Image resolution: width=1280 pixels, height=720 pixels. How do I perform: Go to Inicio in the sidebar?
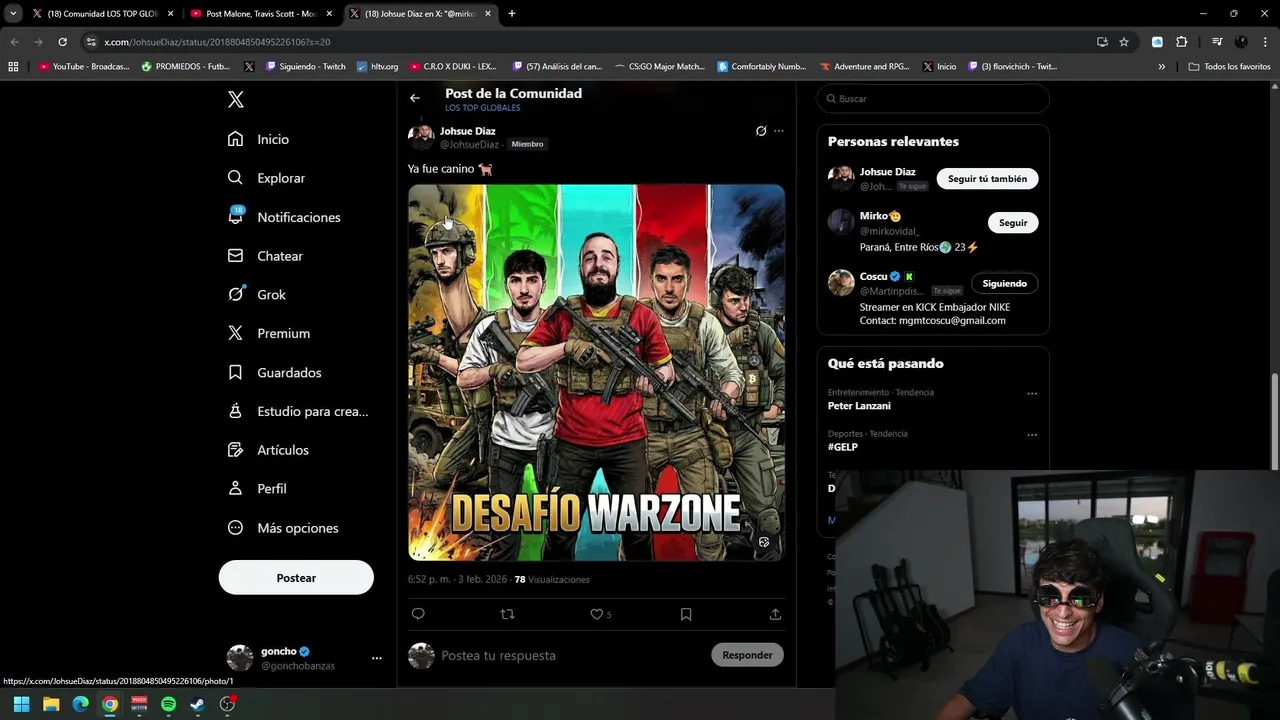[259, 139]
